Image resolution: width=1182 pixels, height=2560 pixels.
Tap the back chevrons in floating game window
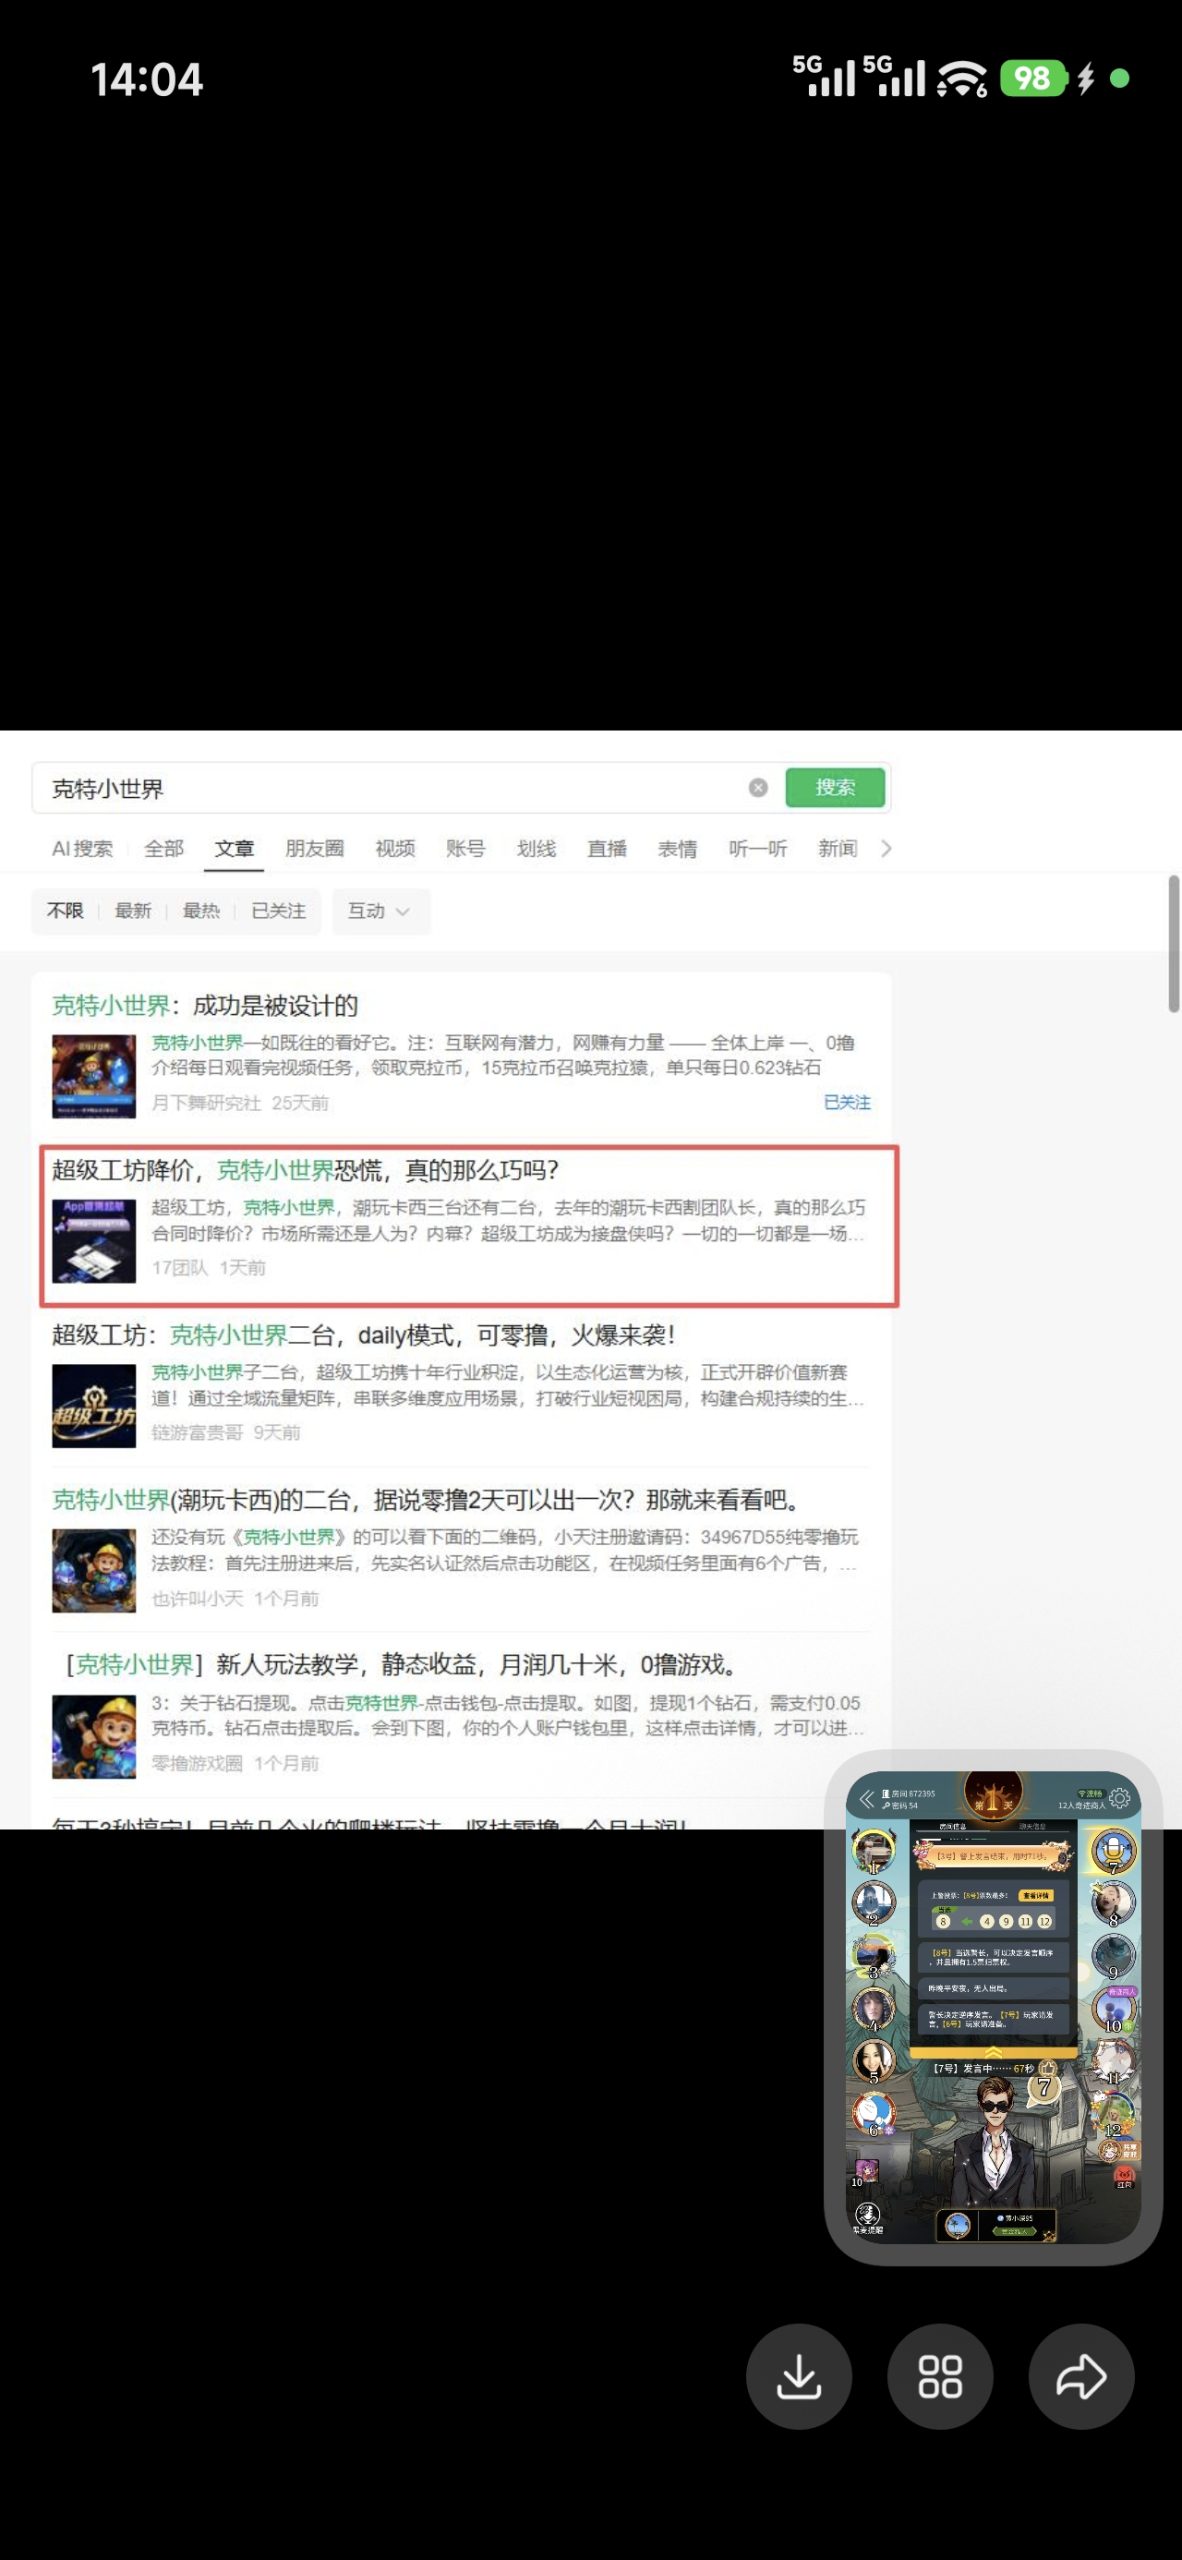(866, 1799)
